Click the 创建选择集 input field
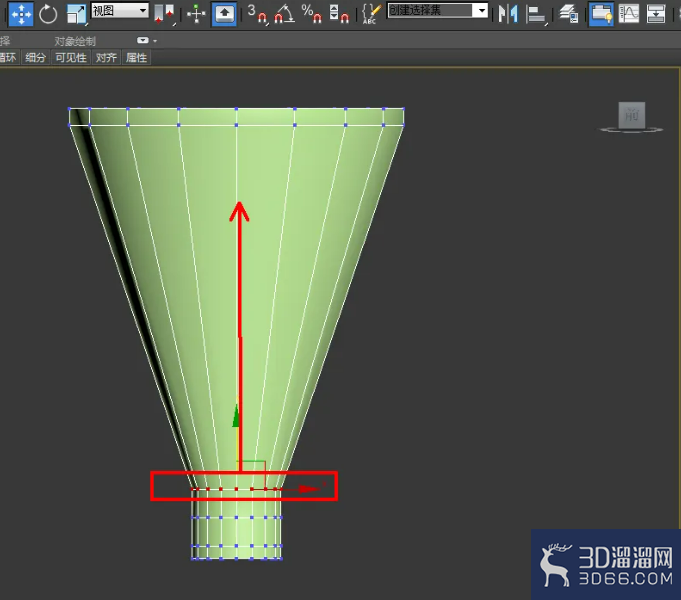 (430, 10)
